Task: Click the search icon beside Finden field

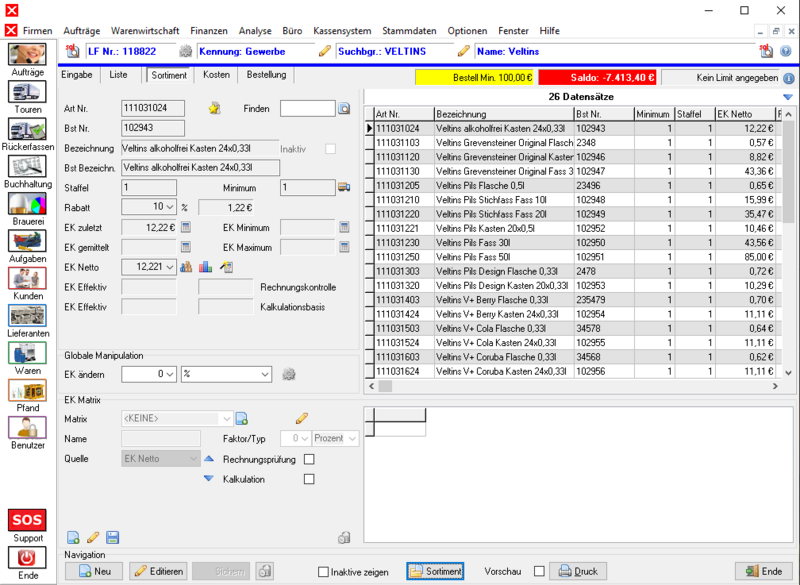Action: [344, 108]
